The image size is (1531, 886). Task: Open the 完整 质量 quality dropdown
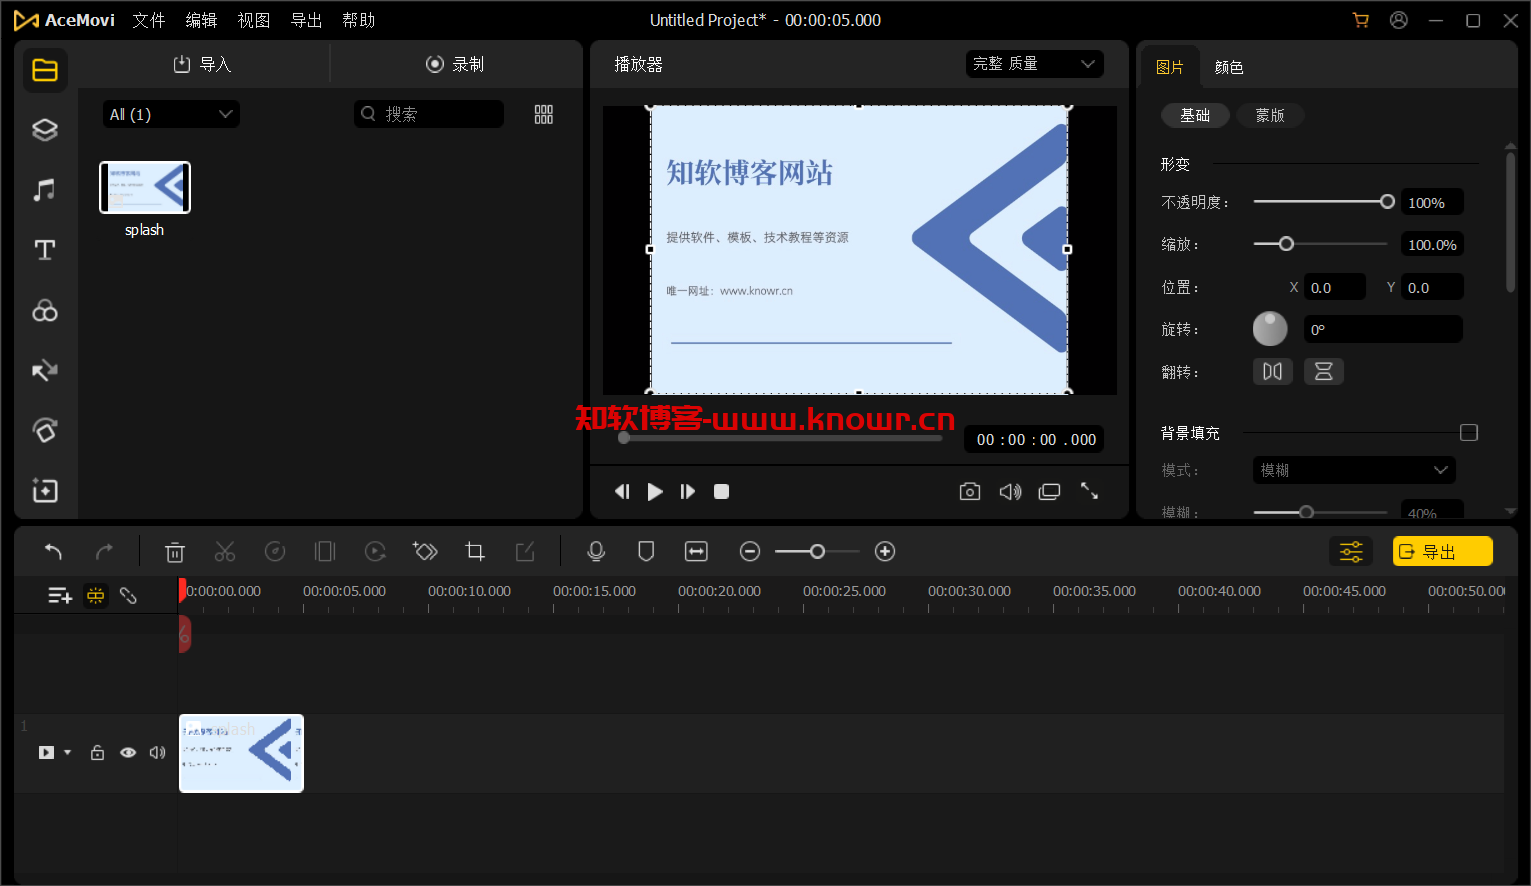pyautogui.click(x=1035, y=64)
